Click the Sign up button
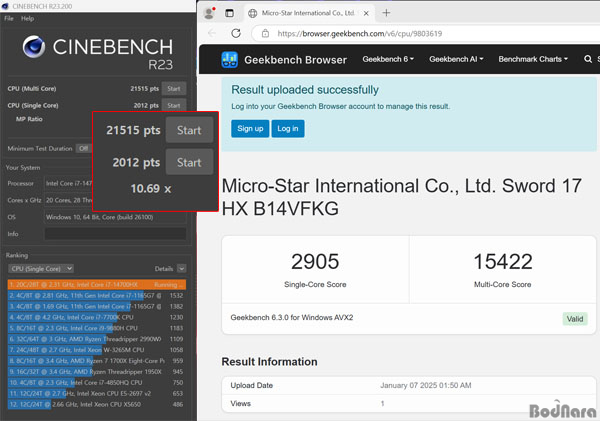This screenshot has width=600, height=421. coord(250,129)
